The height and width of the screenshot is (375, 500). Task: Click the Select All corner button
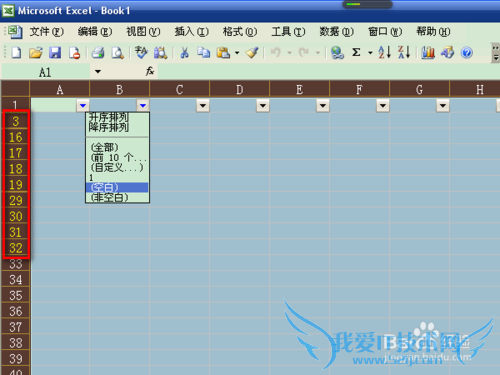(15, 89)
